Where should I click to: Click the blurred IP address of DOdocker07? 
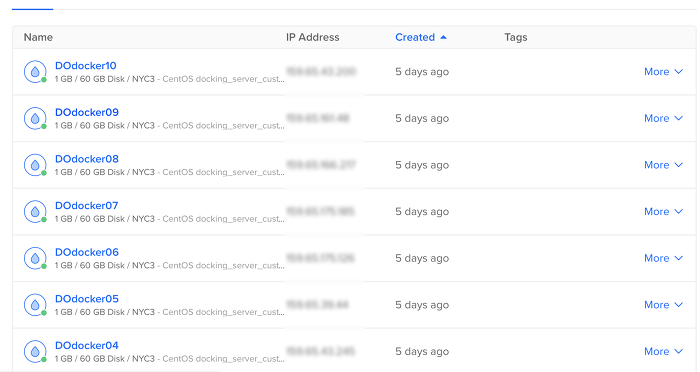321,211
